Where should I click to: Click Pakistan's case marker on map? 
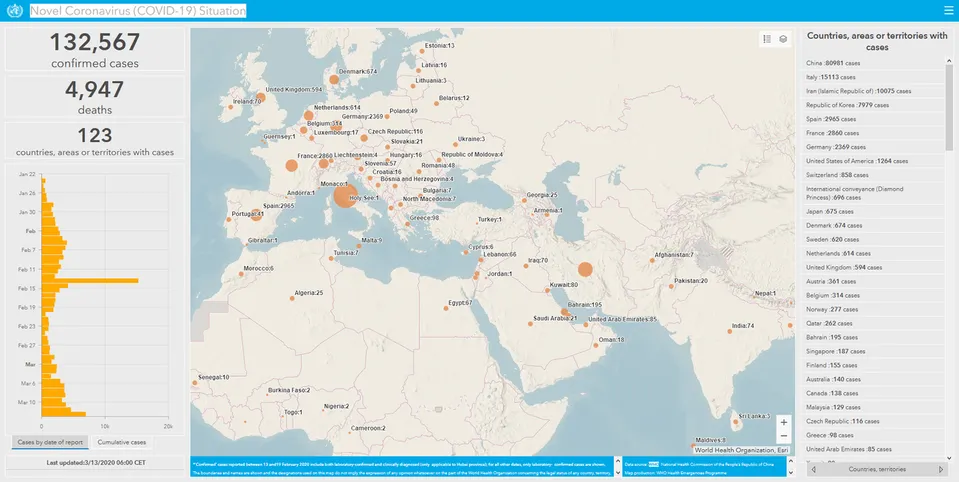672,286
